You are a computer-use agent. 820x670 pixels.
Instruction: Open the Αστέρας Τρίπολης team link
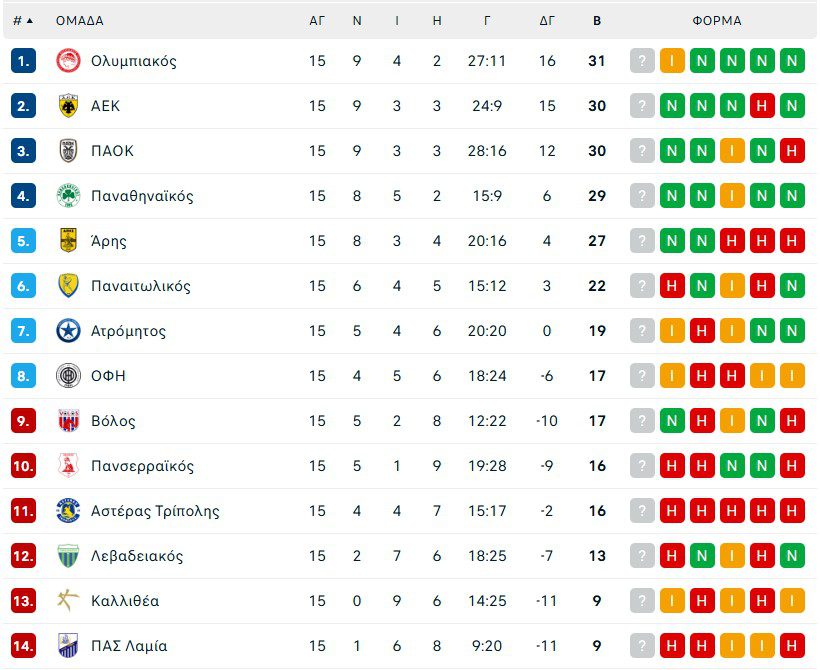click(x=154, y=511)
